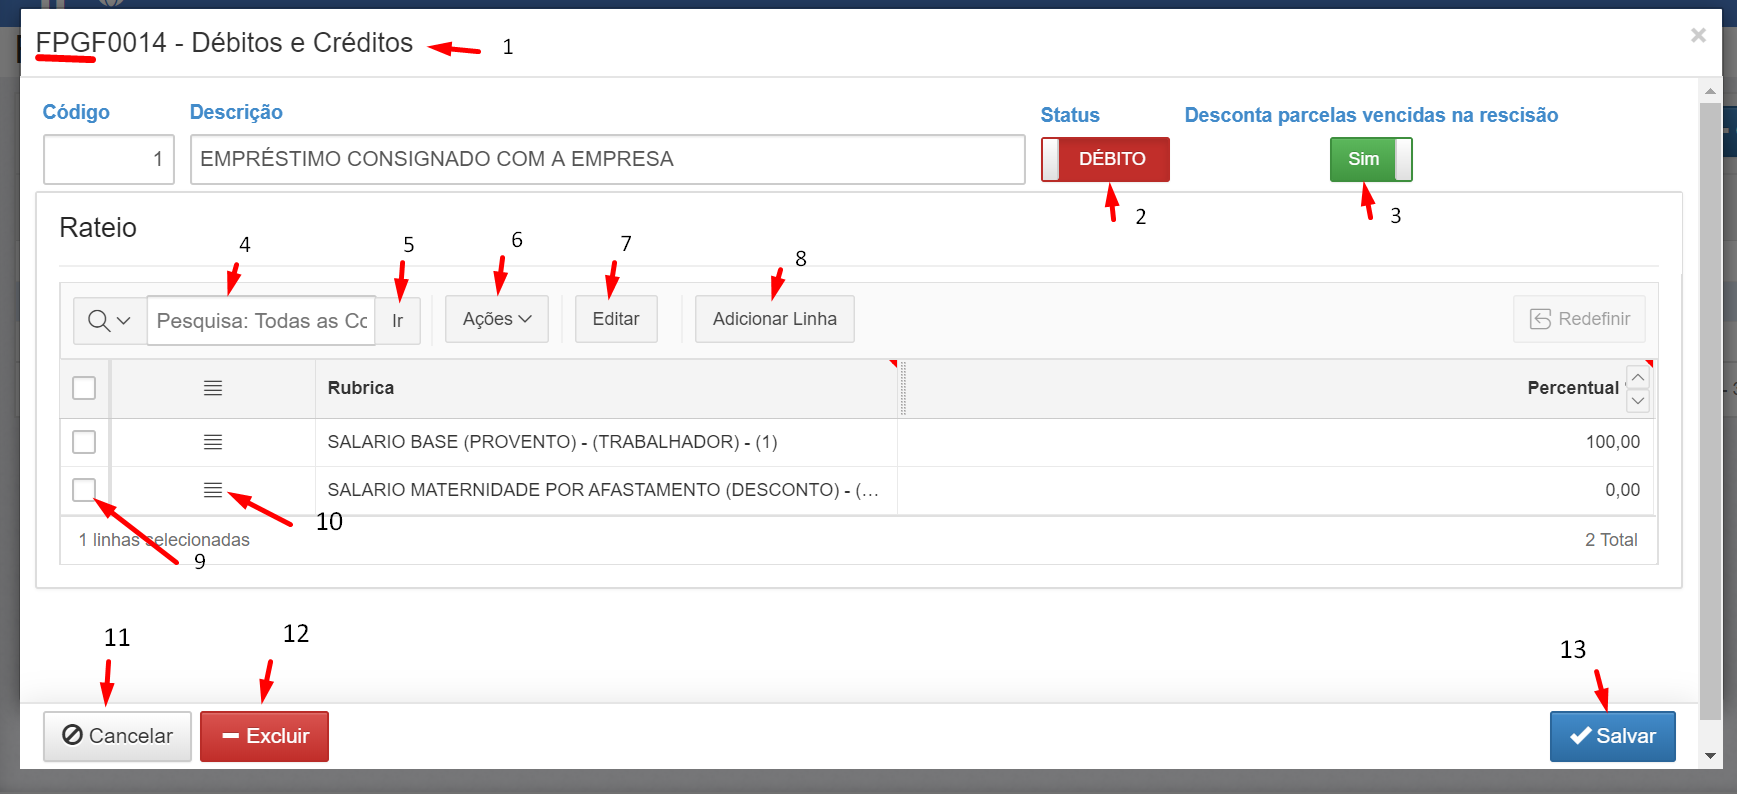The image size is (1737, 794).
Task: Toggle Desconta parcelas vencidas Sim switch
Action: 1371,159
